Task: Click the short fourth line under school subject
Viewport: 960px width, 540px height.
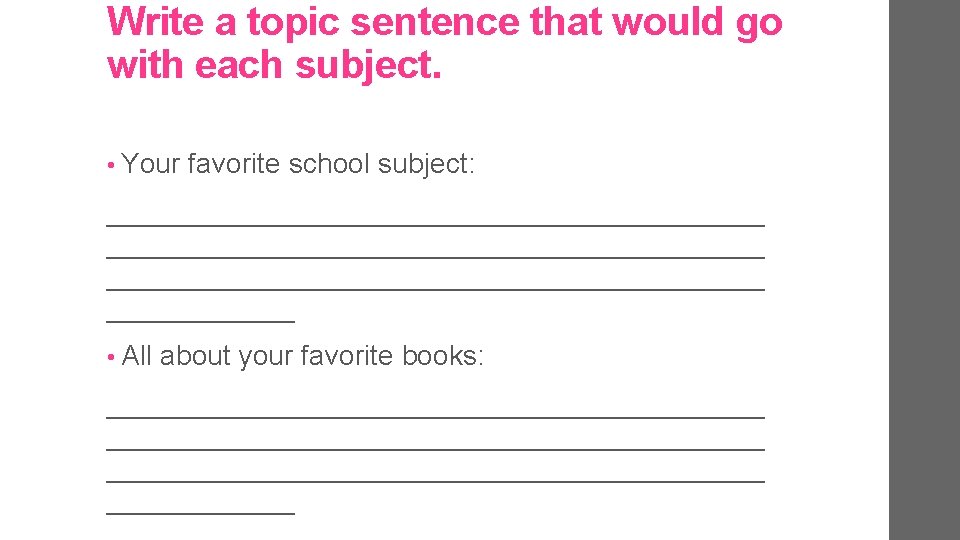Action: pyautogui.click(x=200, y=321)
